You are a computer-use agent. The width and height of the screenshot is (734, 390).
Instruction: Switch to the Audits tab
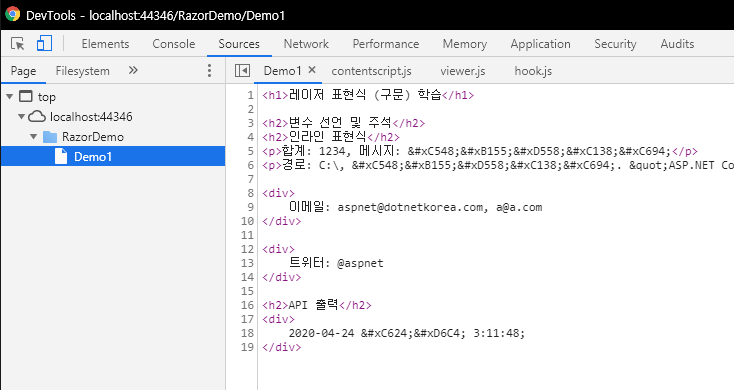coord(677,44)
